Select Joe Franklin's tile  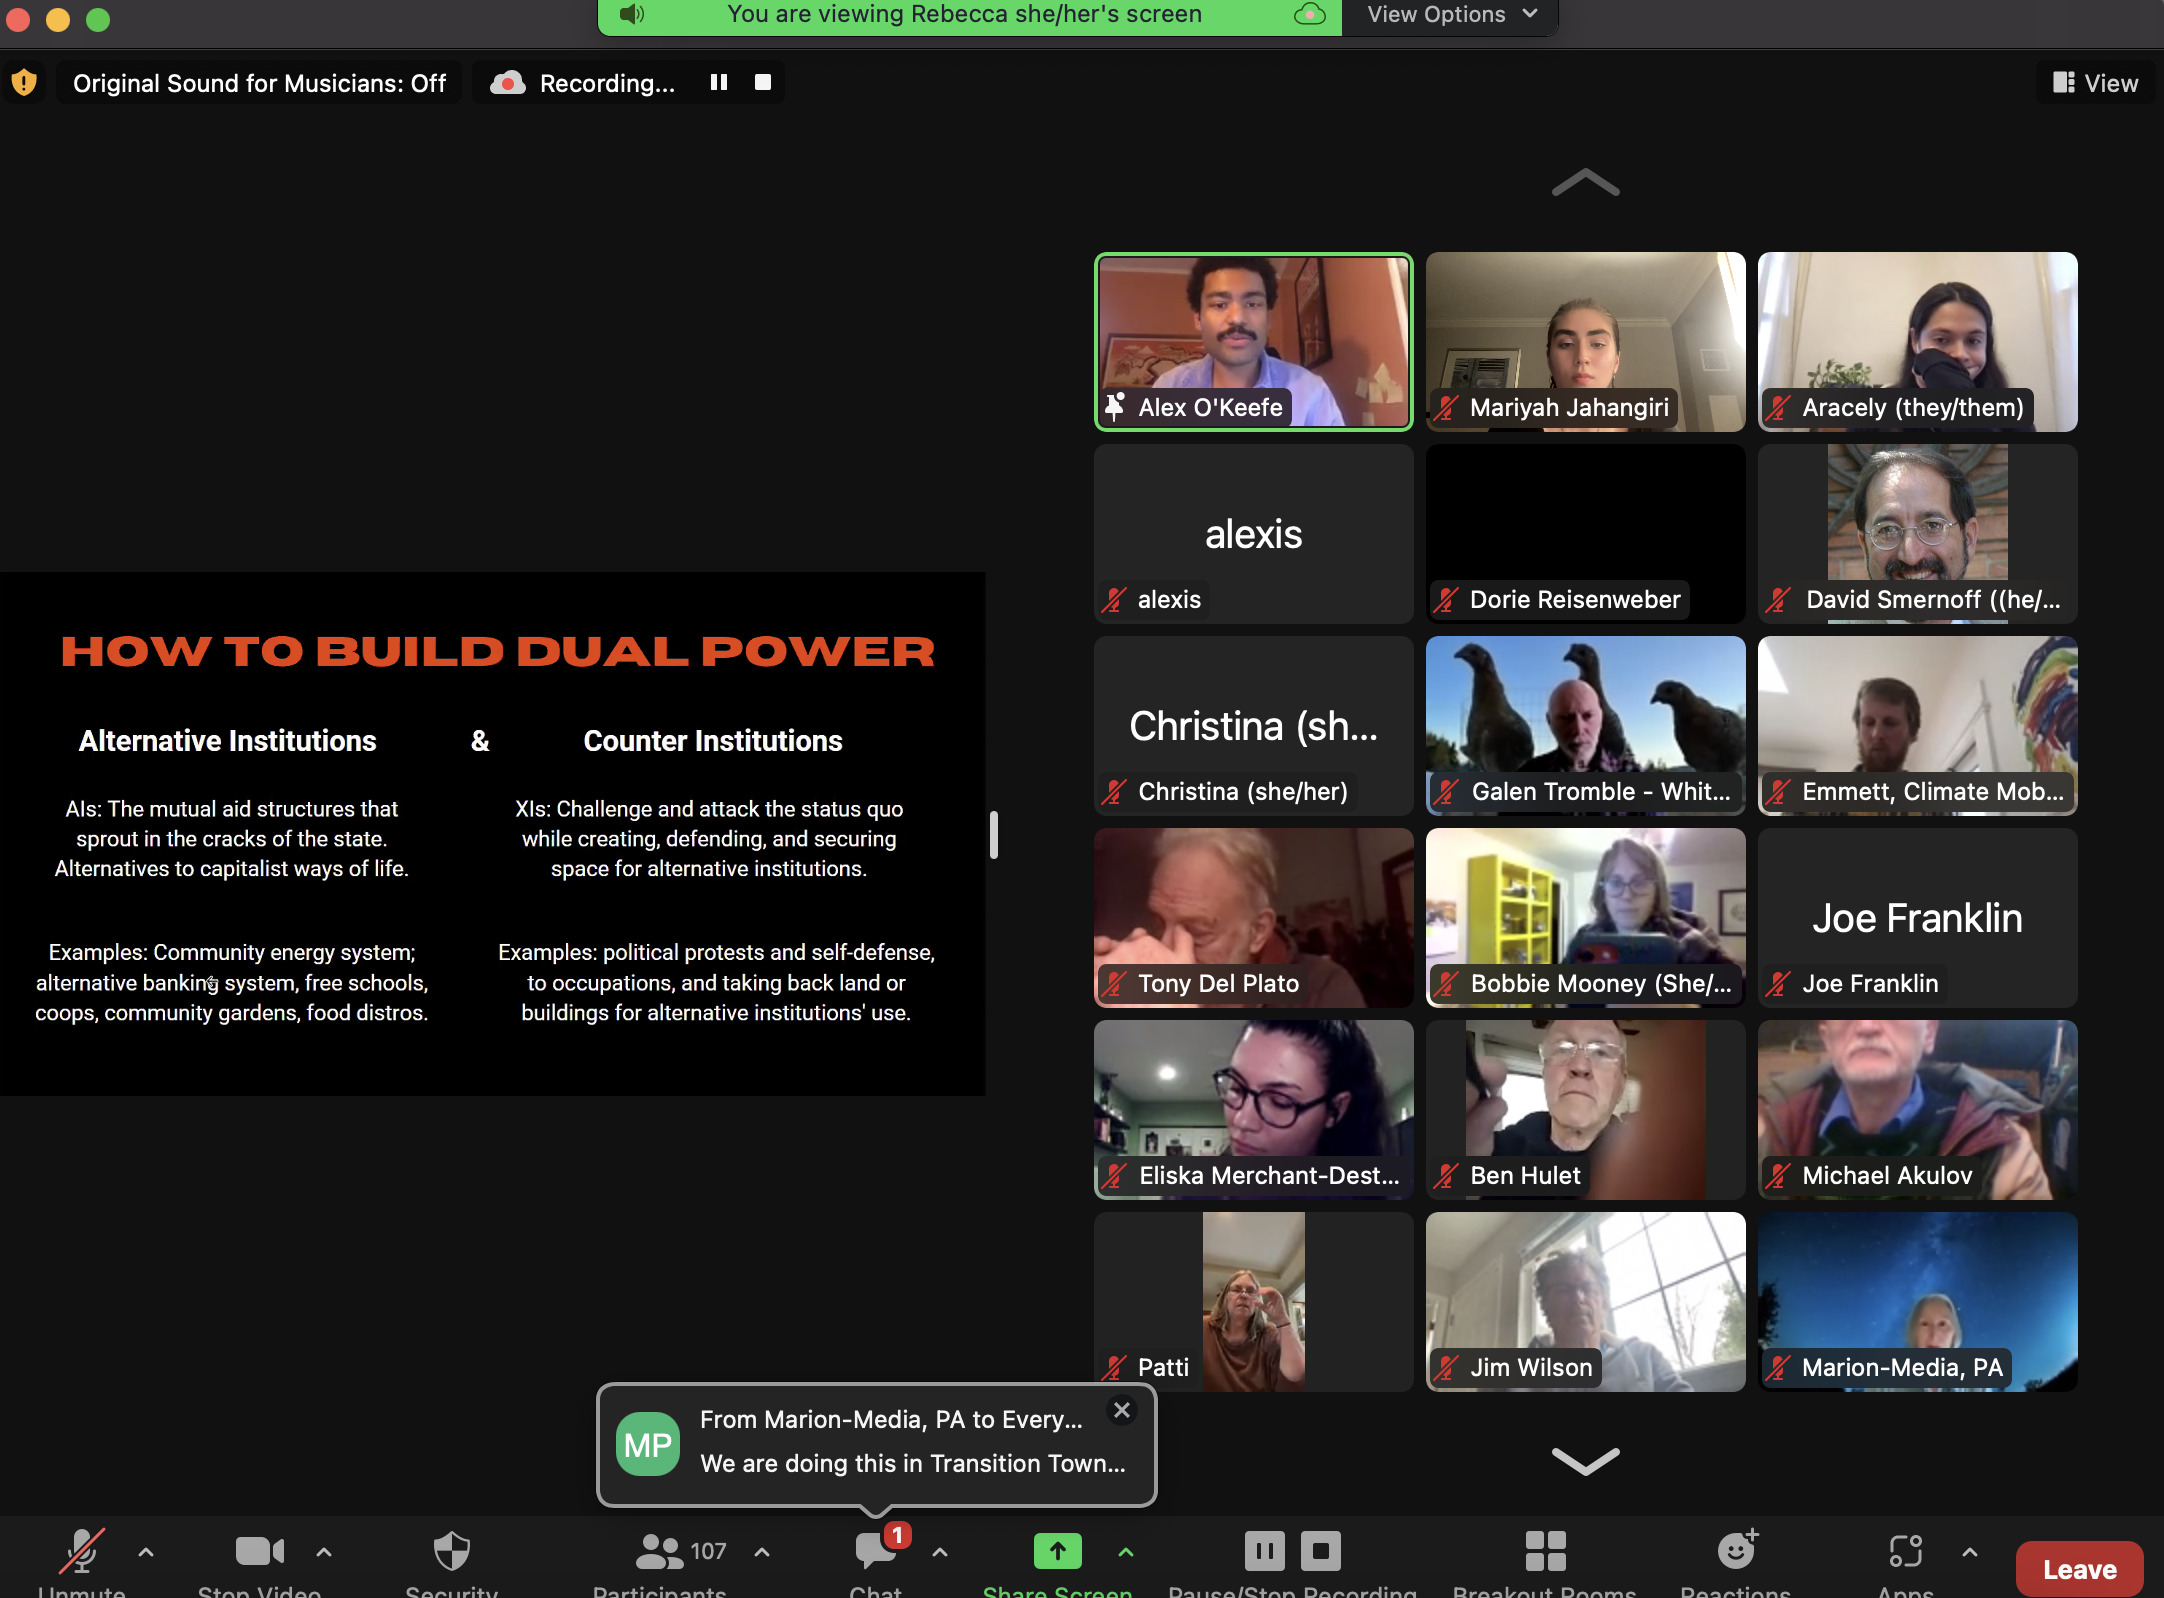pos(1918,918)
